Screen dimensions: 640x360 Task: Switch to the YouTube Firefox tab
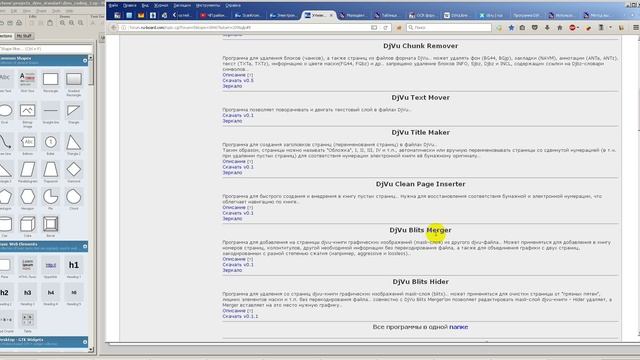[212, 15]
